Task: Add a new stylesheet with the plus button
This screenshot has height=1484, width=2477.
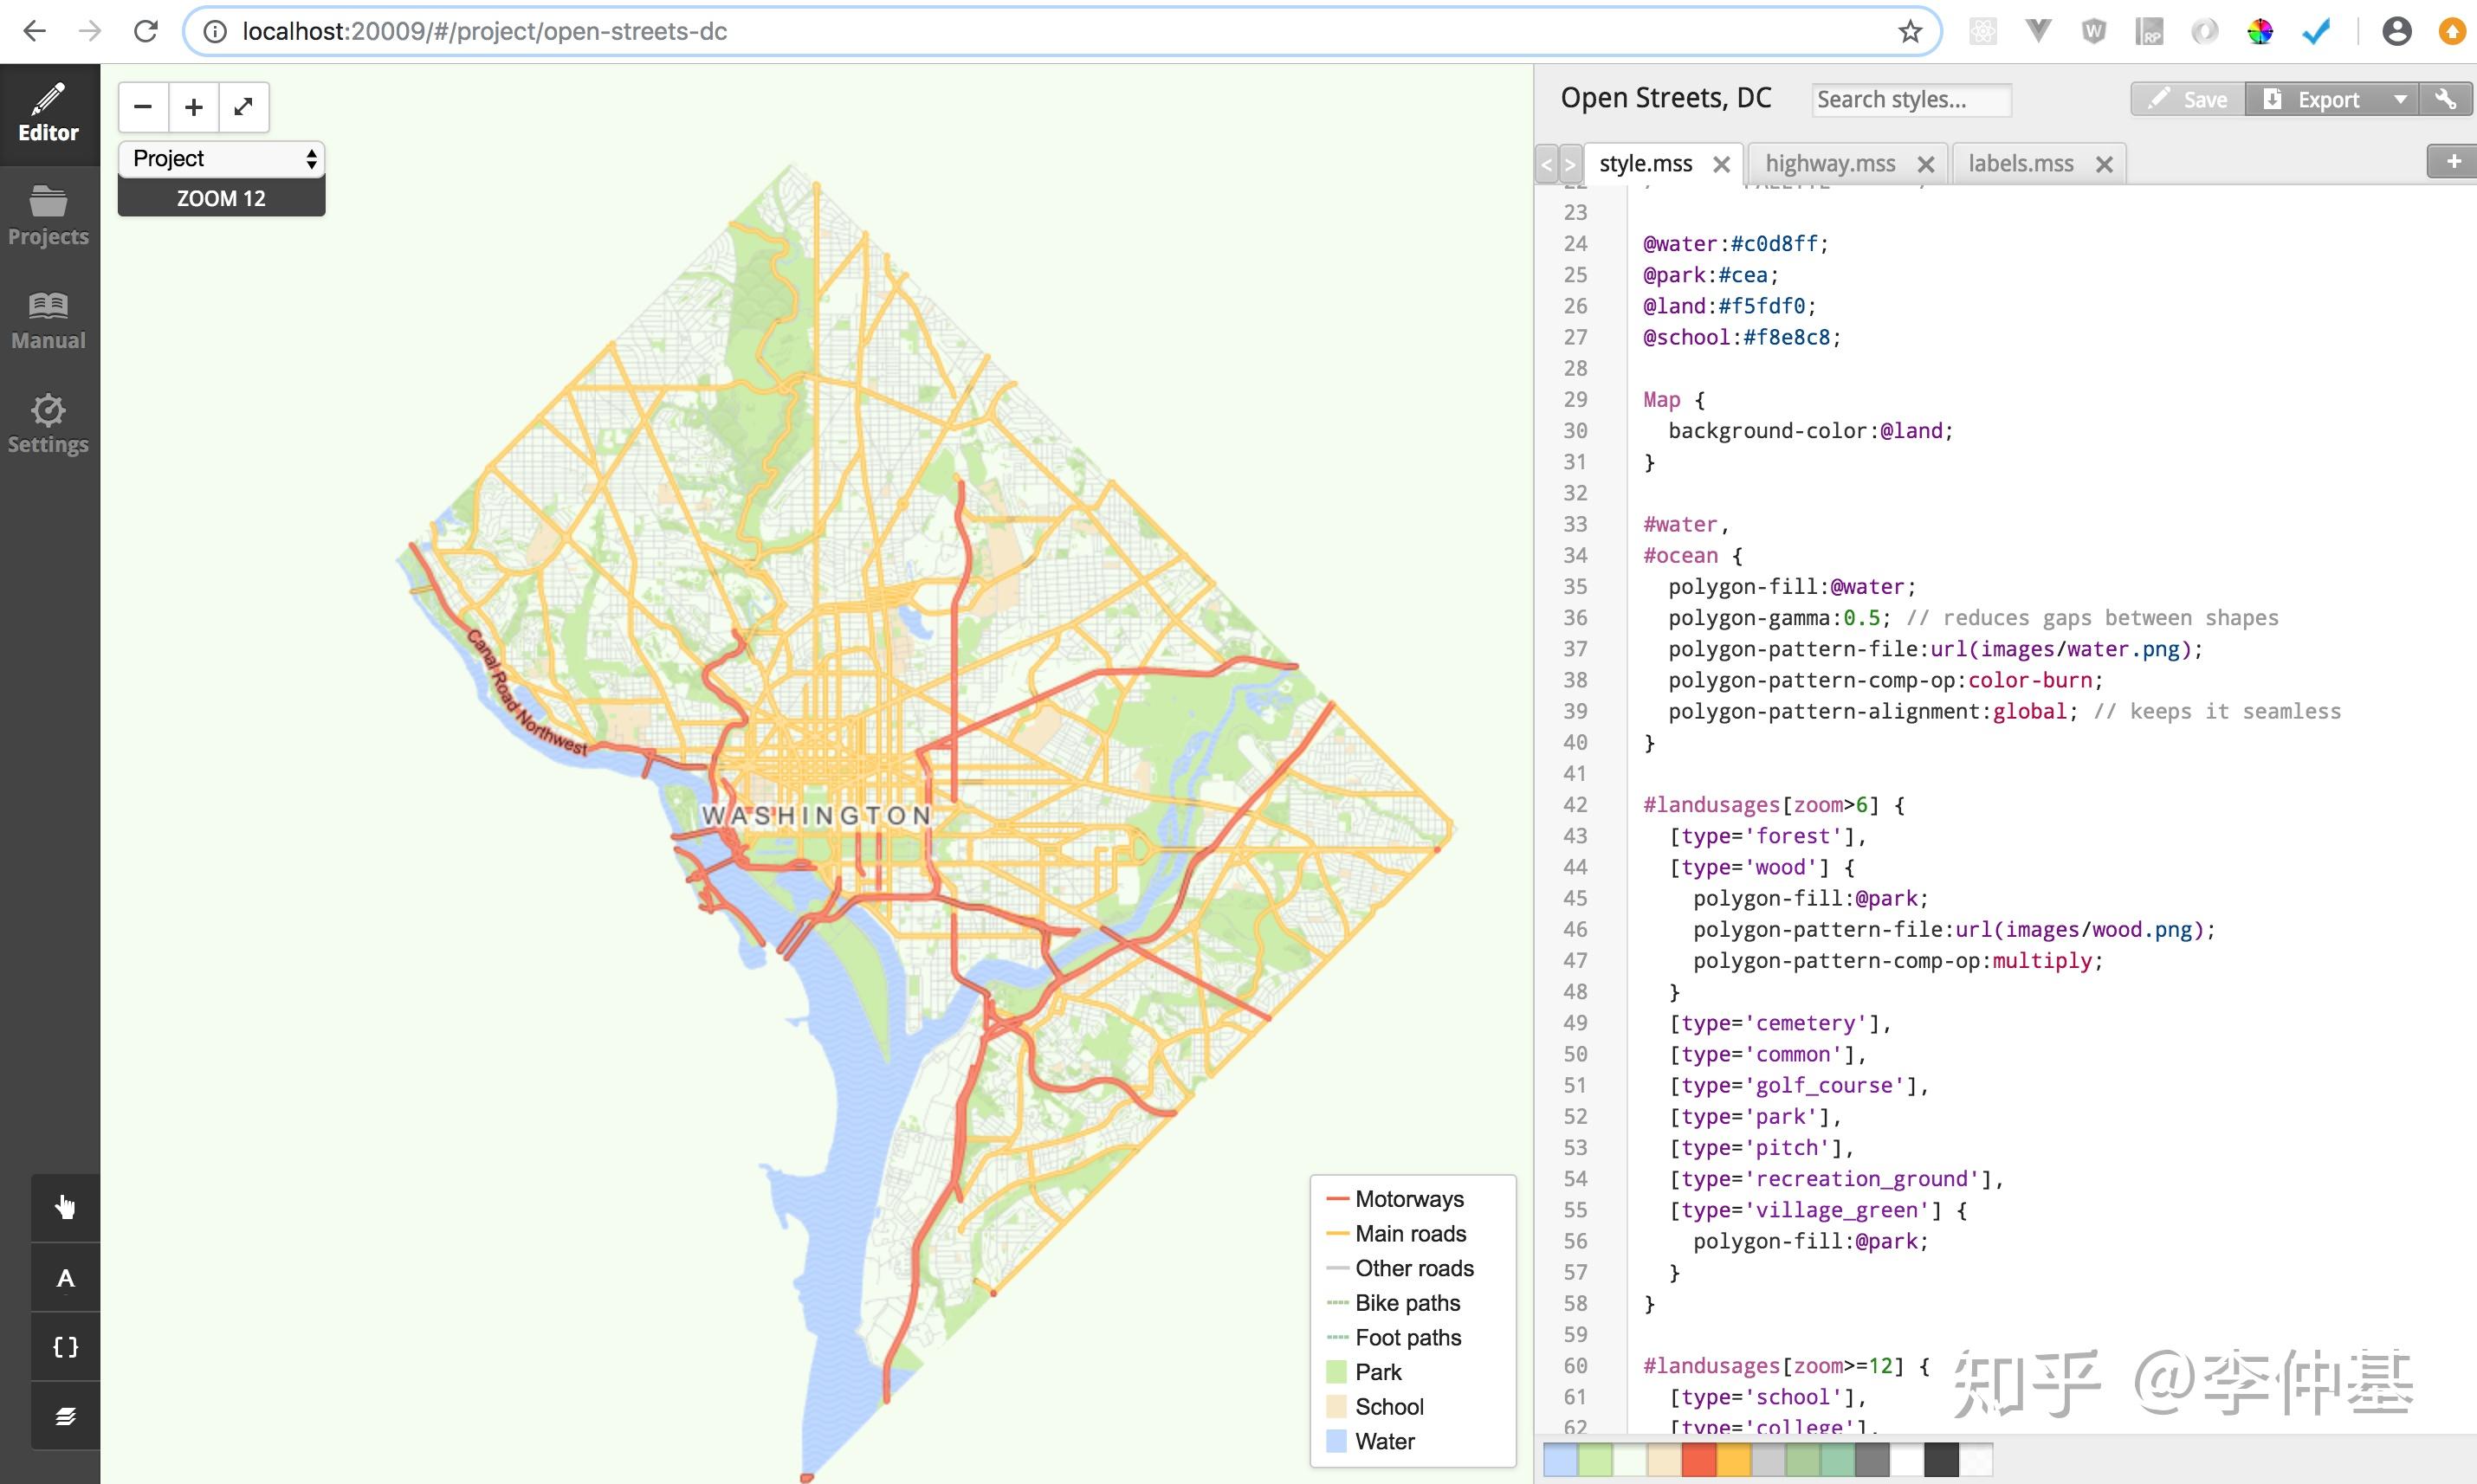Action: (2452, 161)
